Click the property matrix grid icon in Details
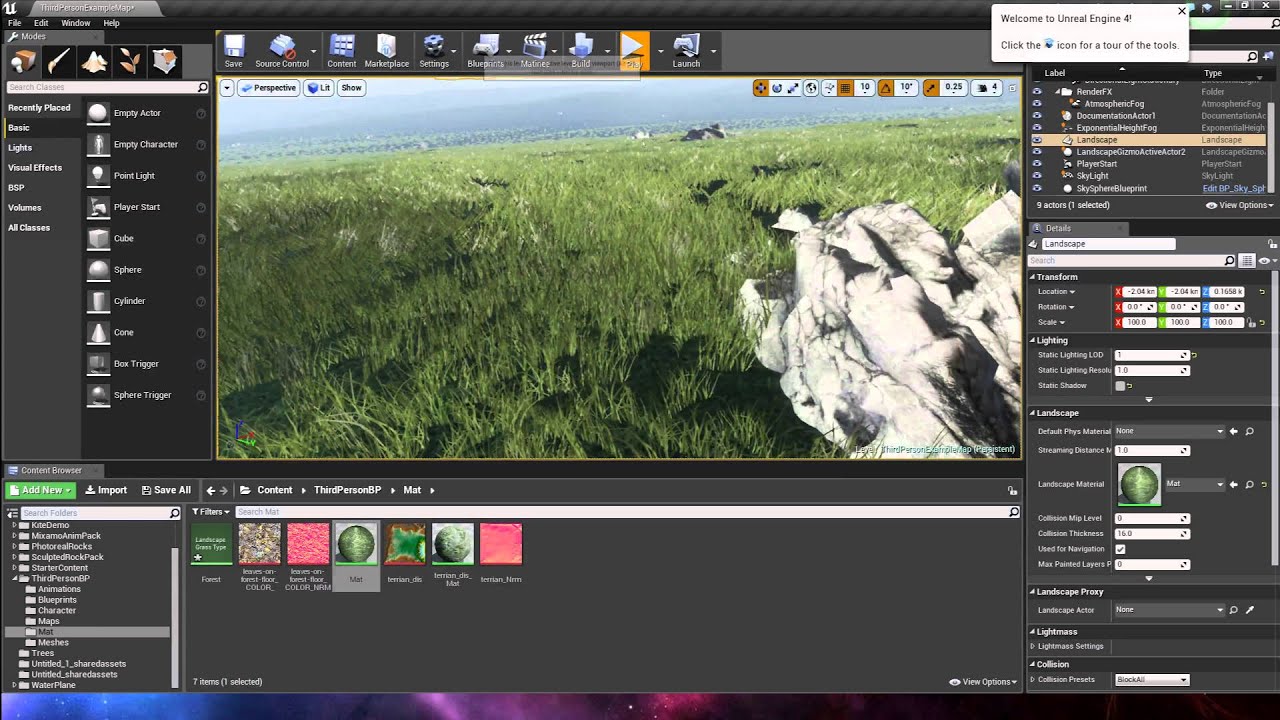 point(1247,261)
